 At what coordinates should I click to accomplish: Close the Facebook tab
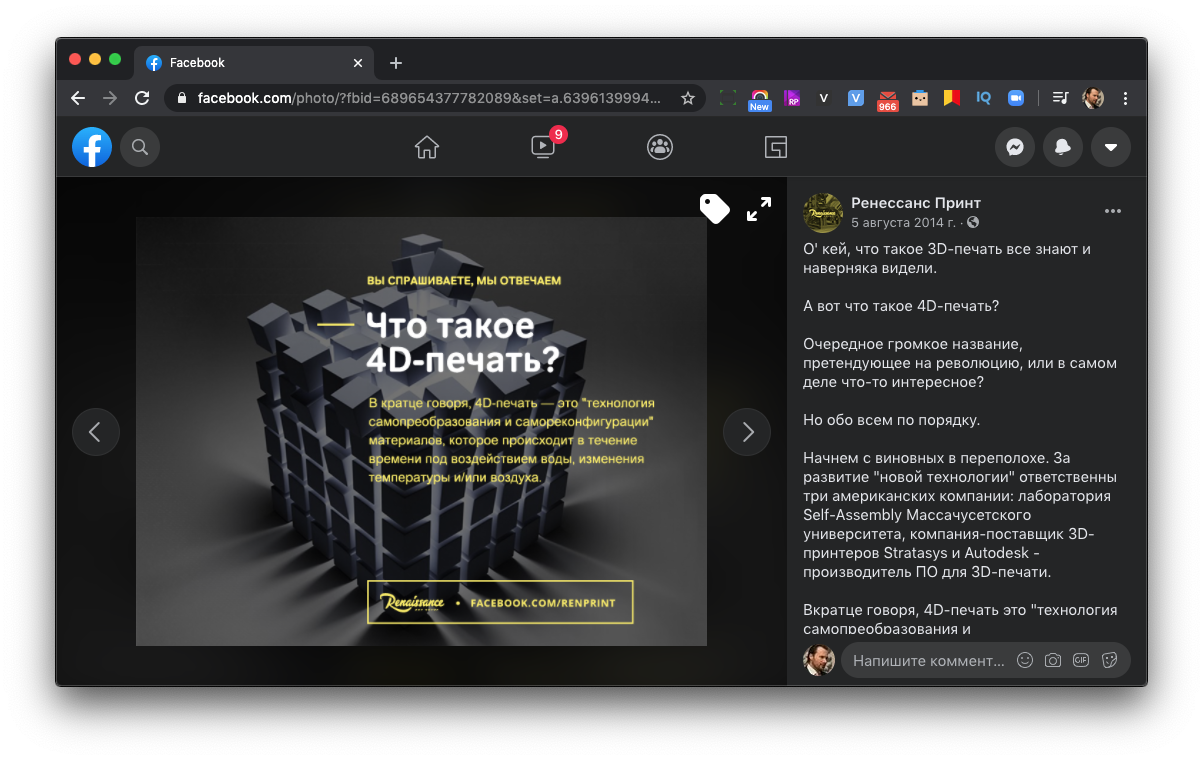358,63
